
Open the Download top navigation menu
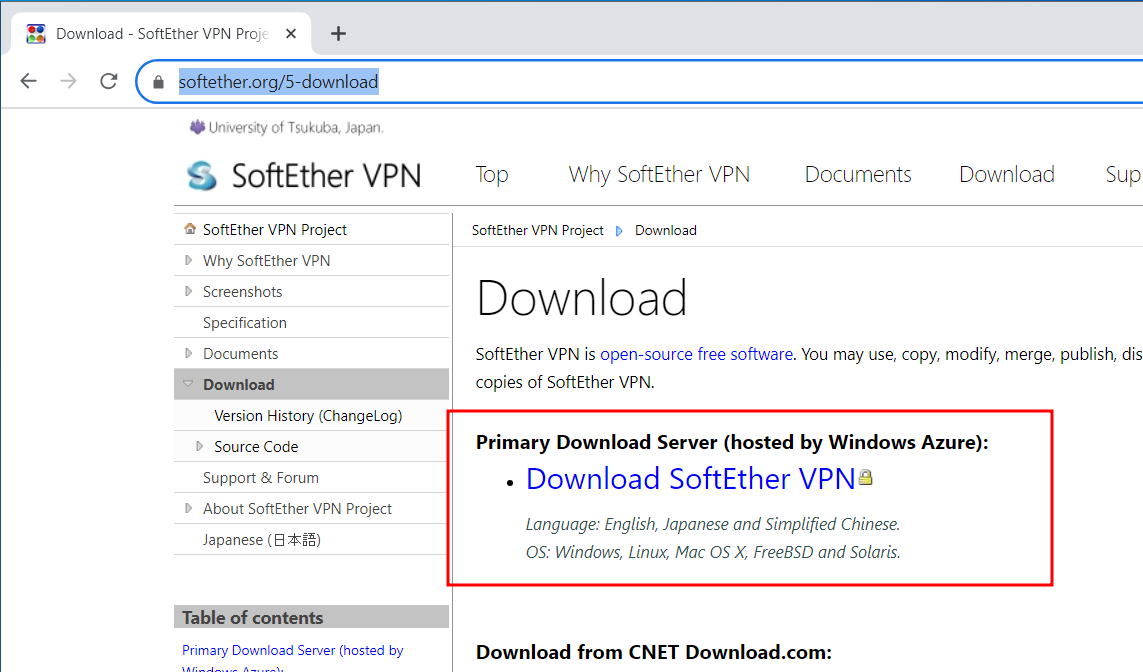(x=1006, y=174)
